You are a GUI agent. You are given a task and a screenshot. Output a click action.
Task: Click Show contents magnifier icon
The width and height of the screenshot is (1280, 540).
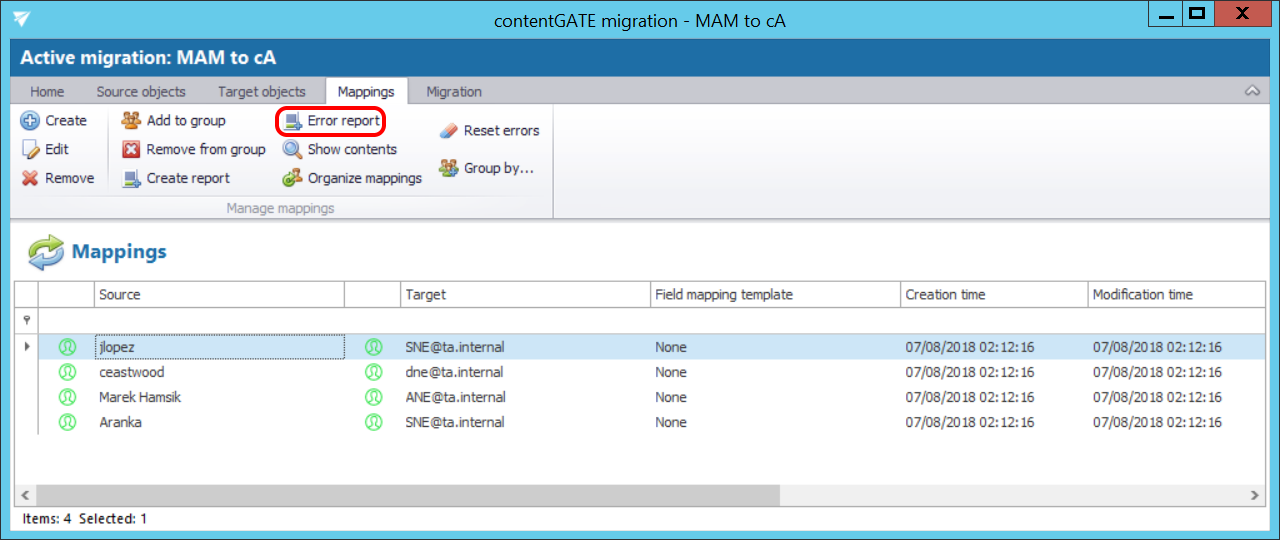coord(292,150)
